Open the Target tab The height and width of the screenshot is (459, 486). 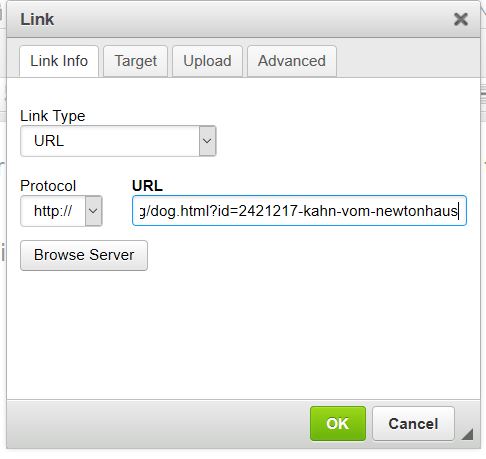(x=135, y=61)
